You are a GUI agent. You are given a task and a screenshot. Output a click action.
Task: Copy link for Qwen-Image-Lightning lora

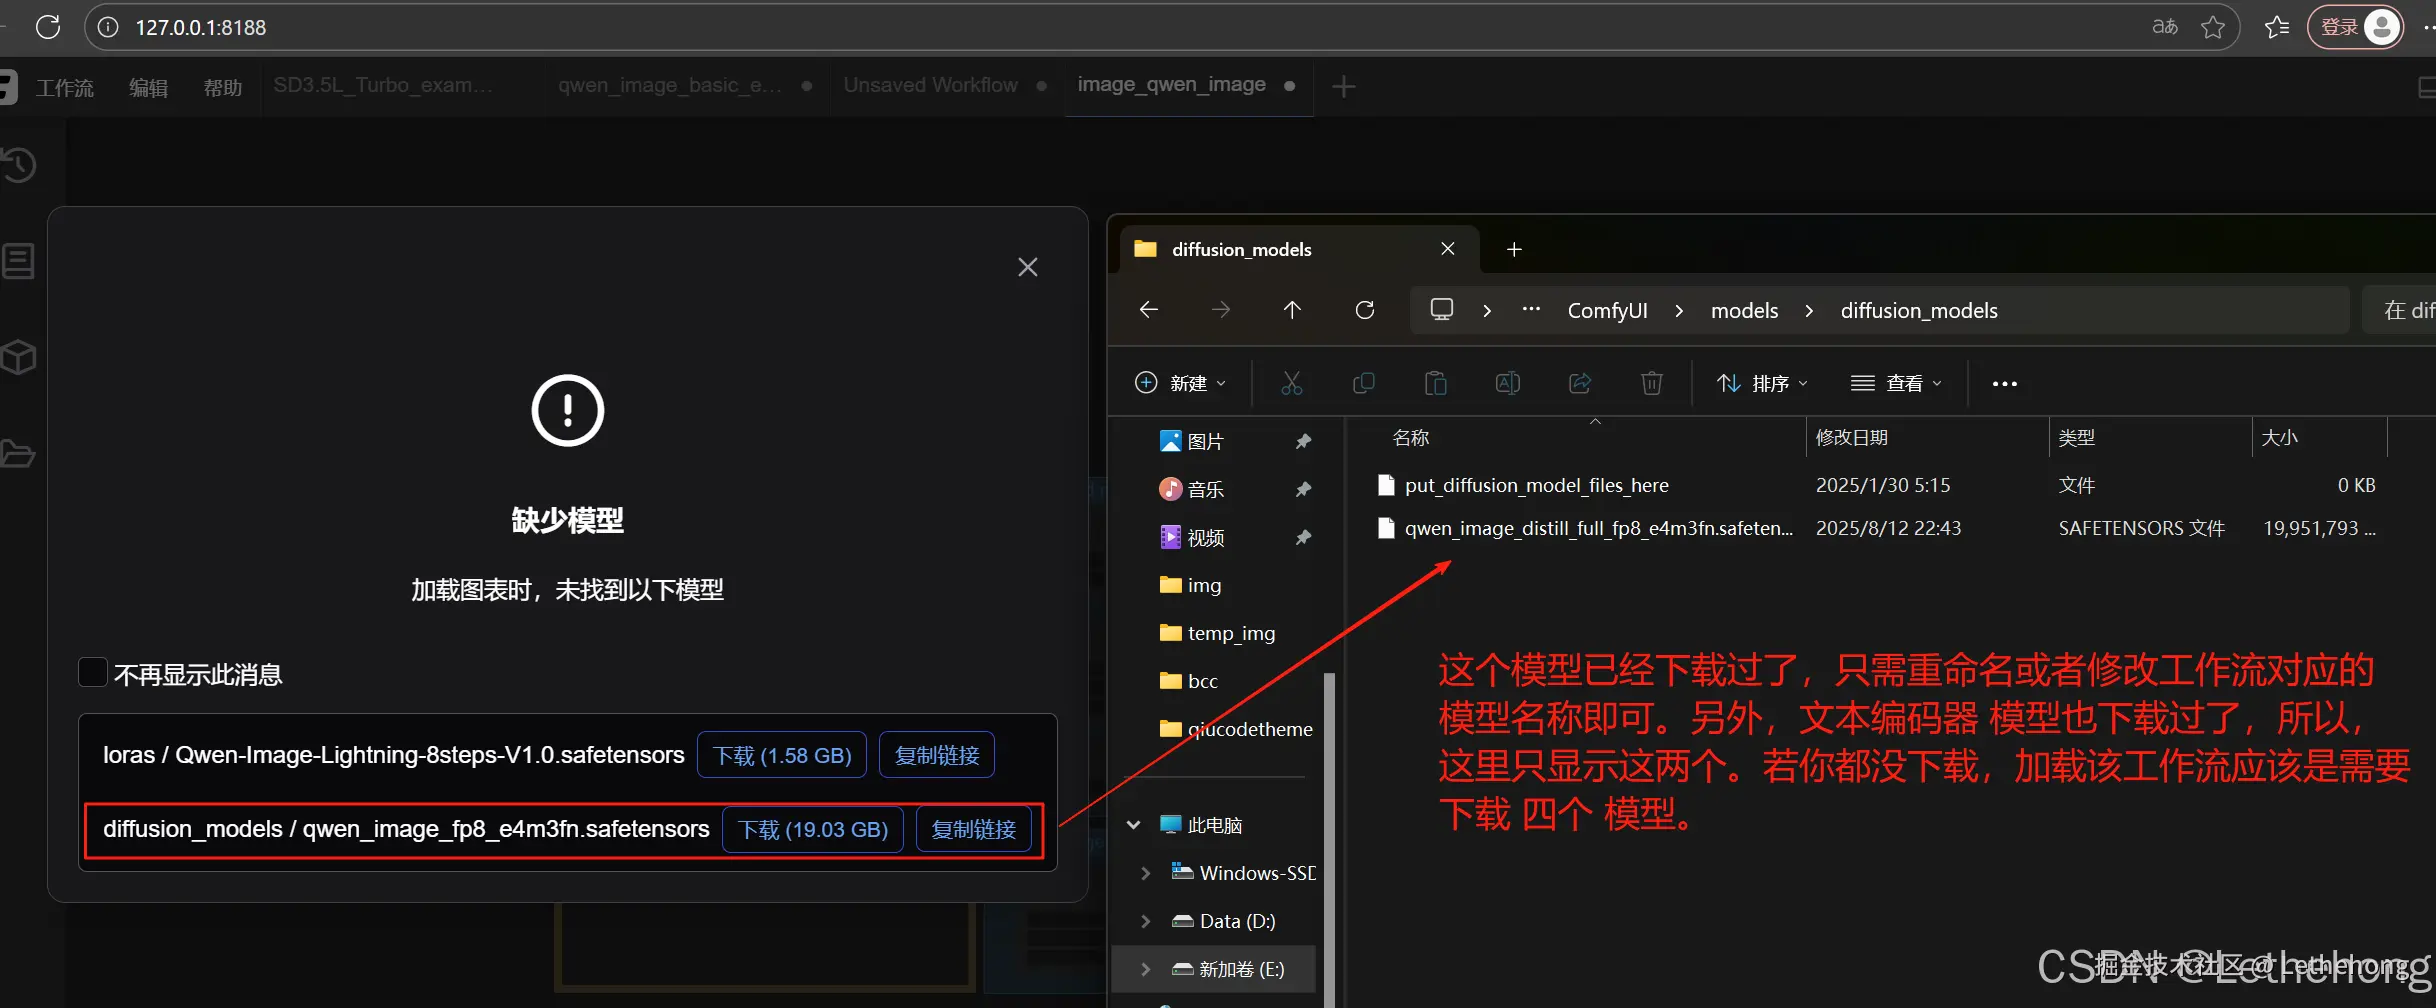tap(937, 755)
